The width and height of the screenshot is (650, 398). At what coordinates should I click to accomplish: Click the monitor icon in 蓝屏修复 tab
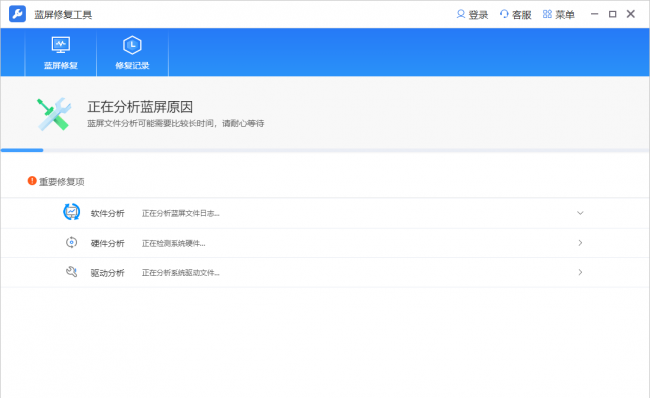point(61,45)
